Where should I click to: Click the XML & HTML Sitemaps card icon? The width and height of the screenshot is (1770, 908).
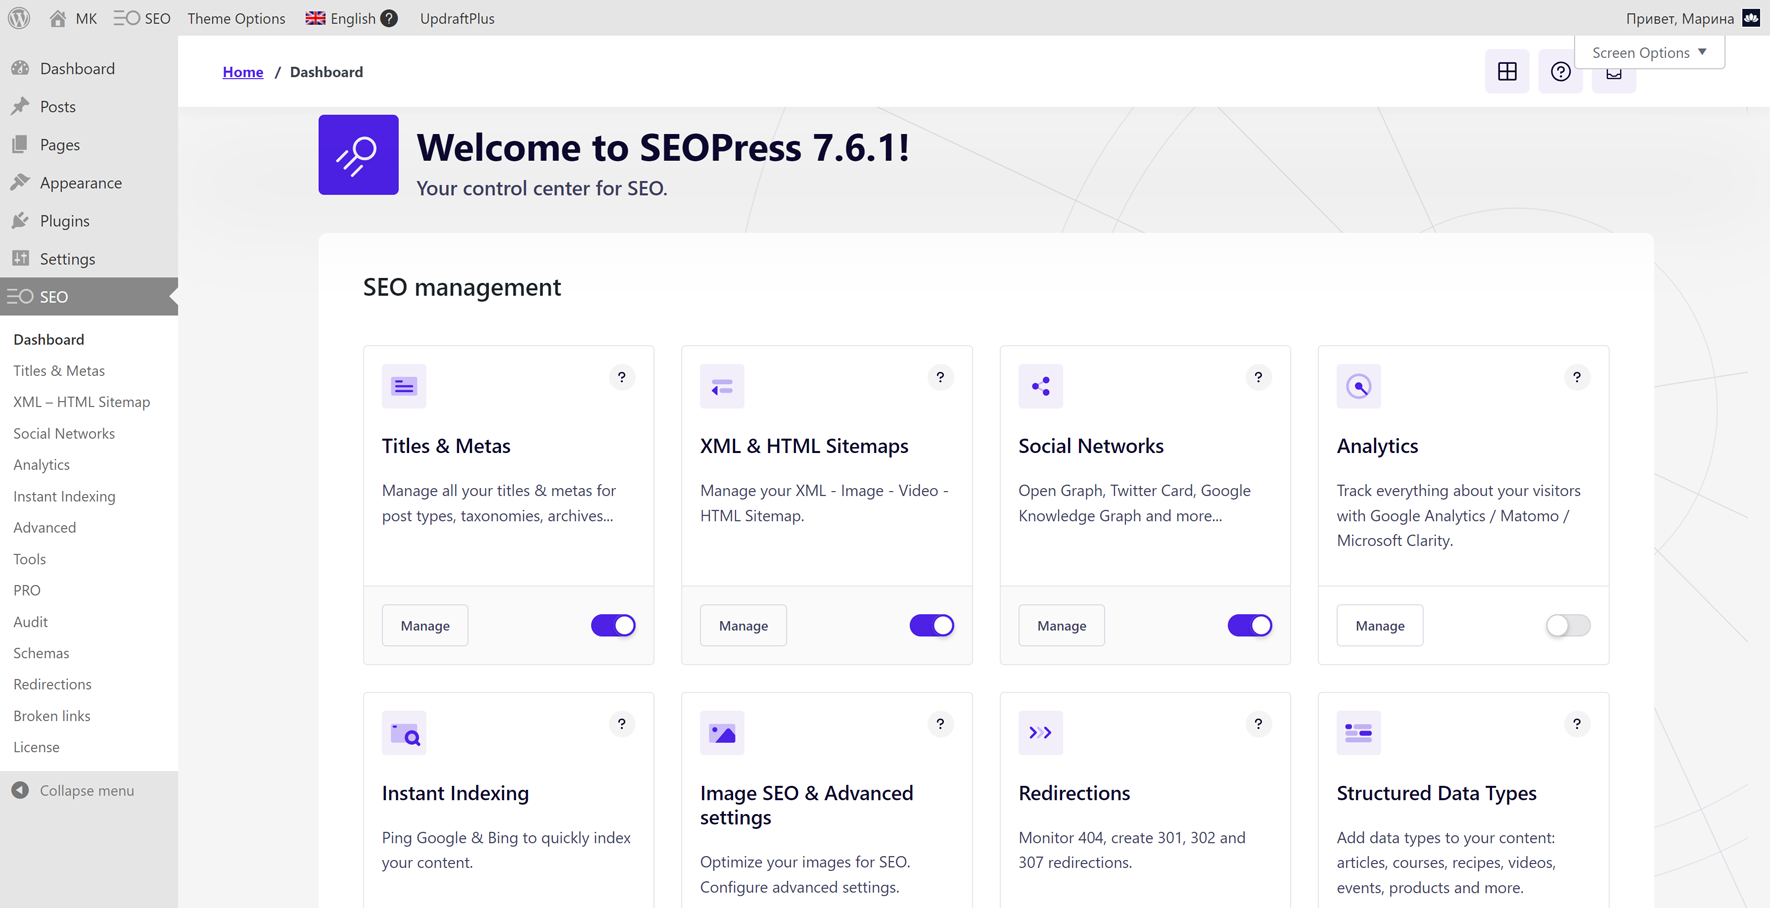click(722, 386)
